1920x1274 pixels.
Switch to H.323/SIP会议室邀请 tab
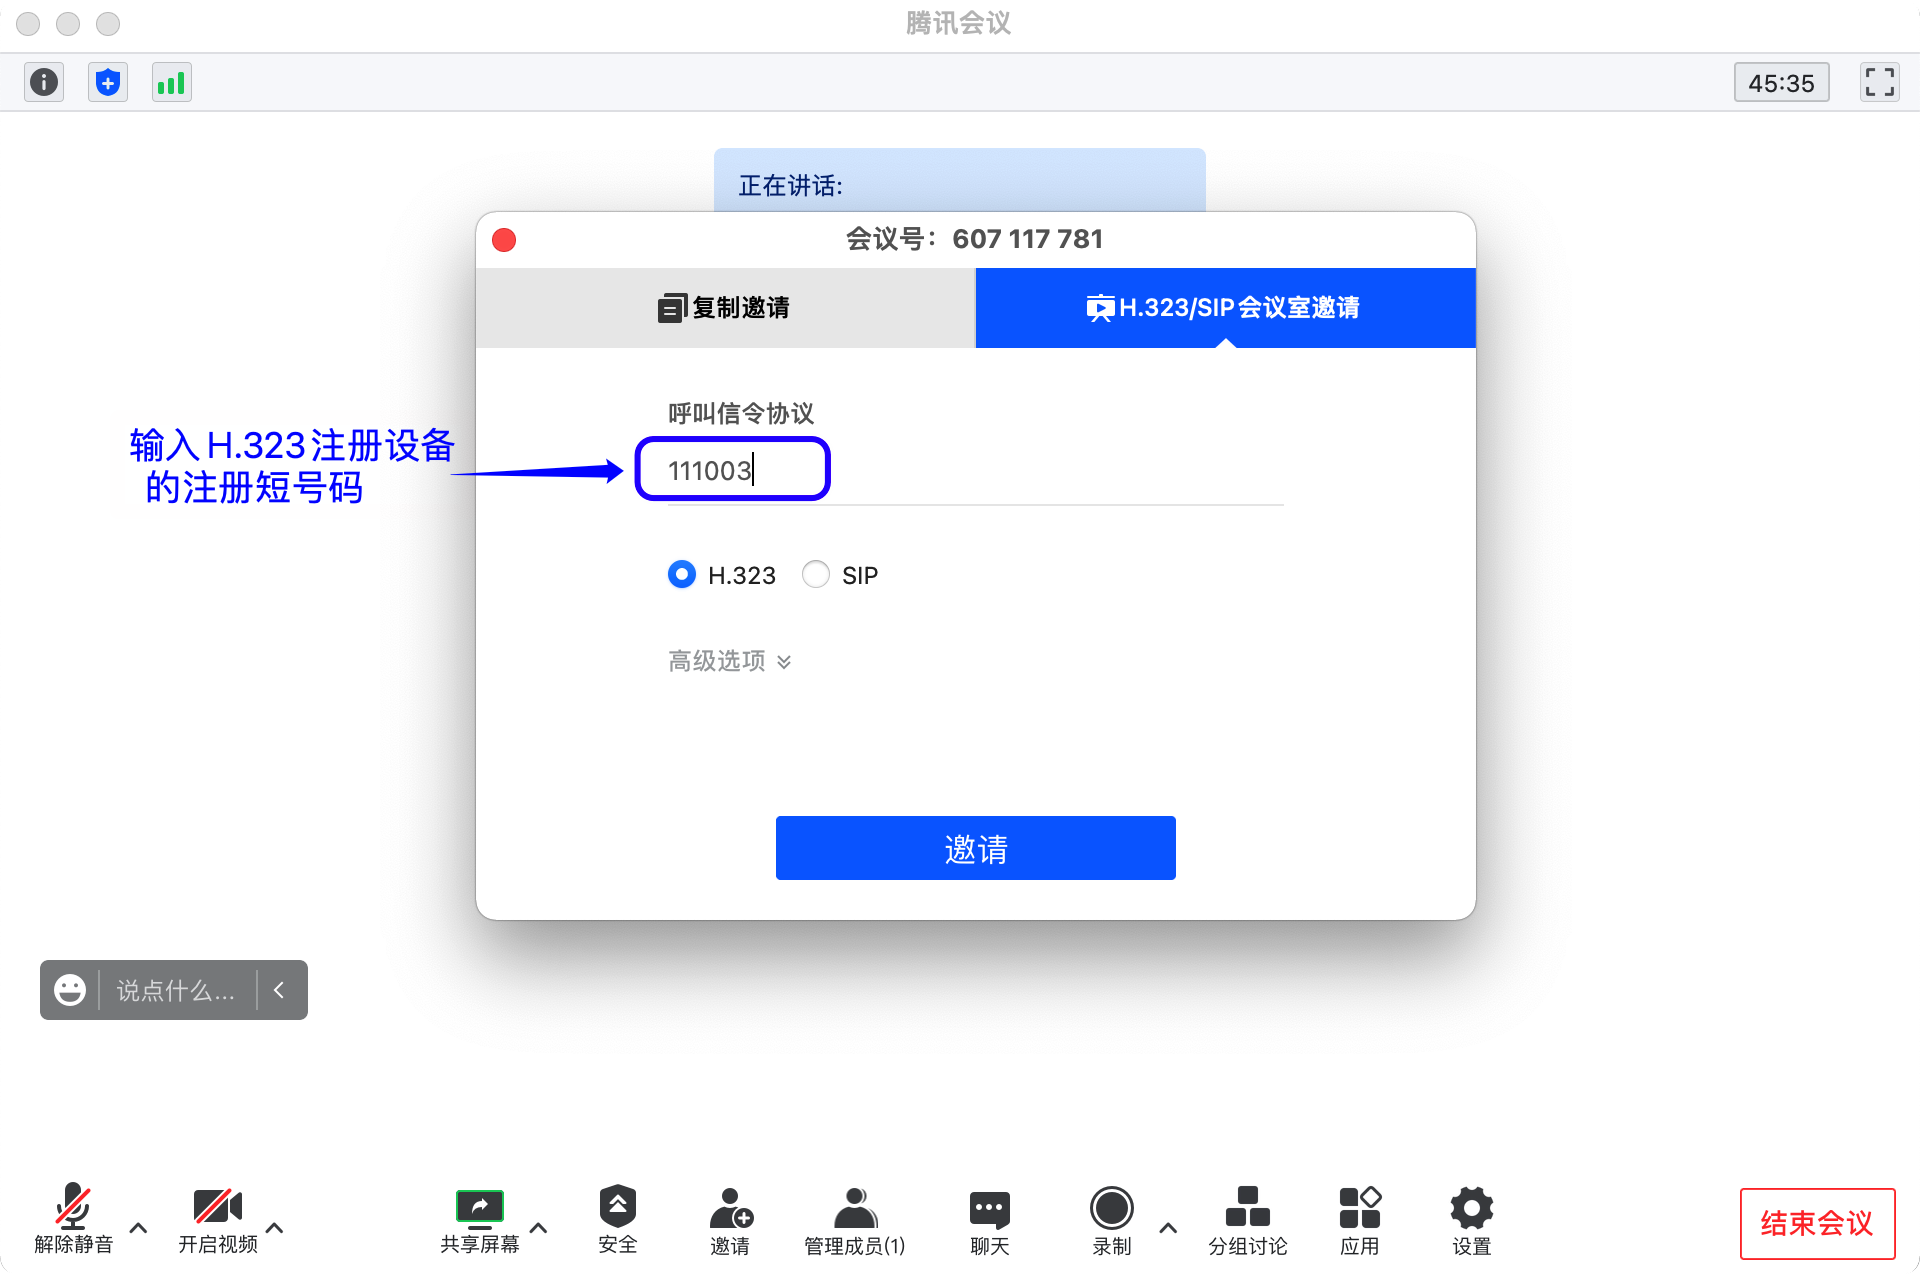(x=1225, y=308)
